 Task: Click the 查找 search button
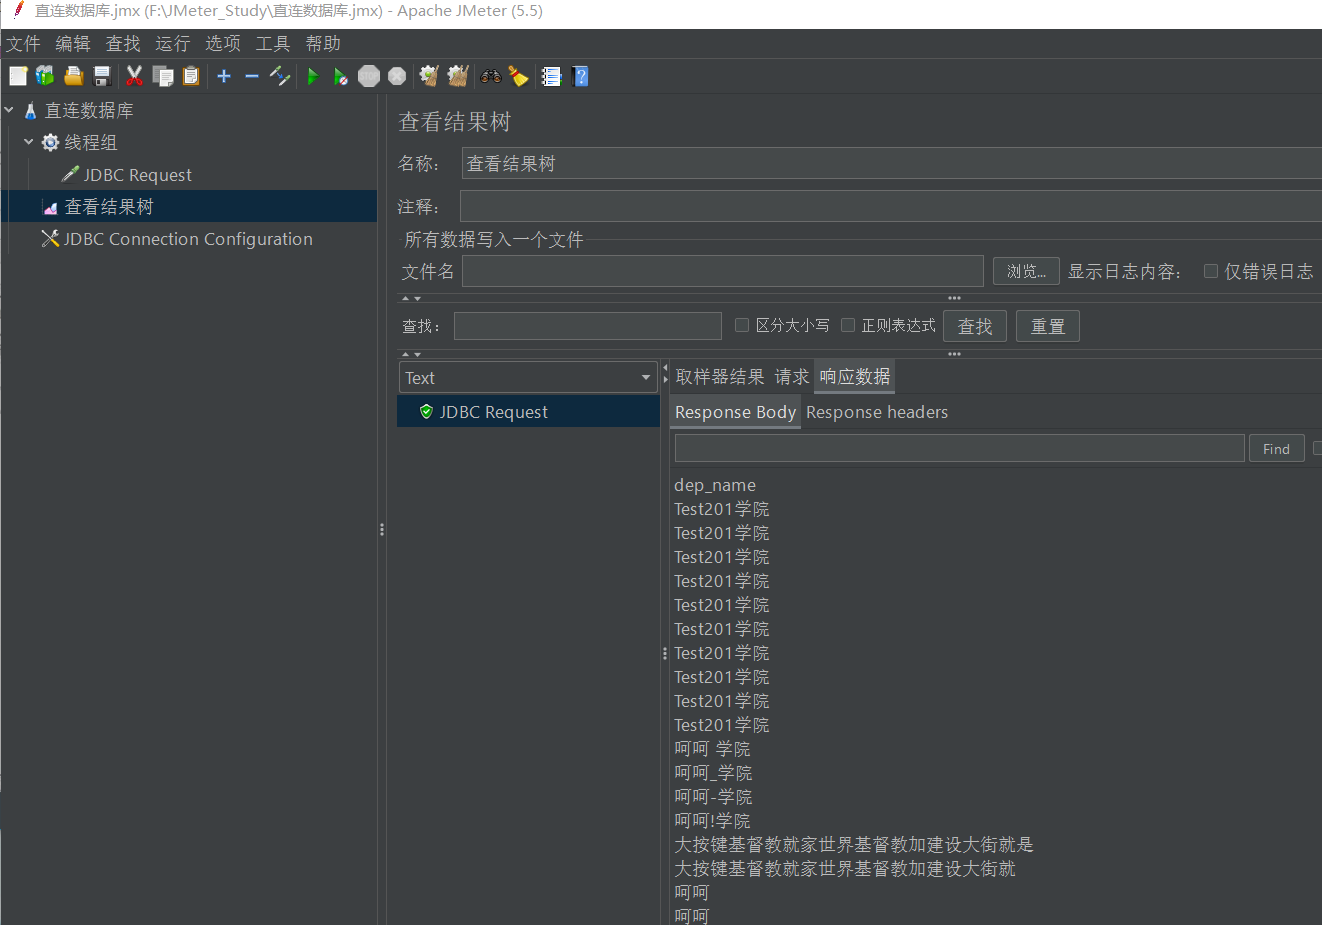975,326
